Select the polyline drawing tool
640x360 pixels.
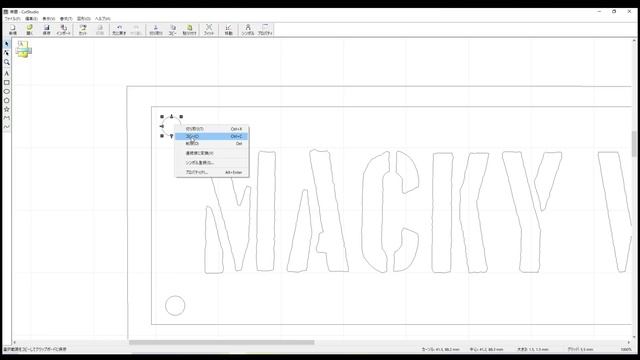pos(7,118)
